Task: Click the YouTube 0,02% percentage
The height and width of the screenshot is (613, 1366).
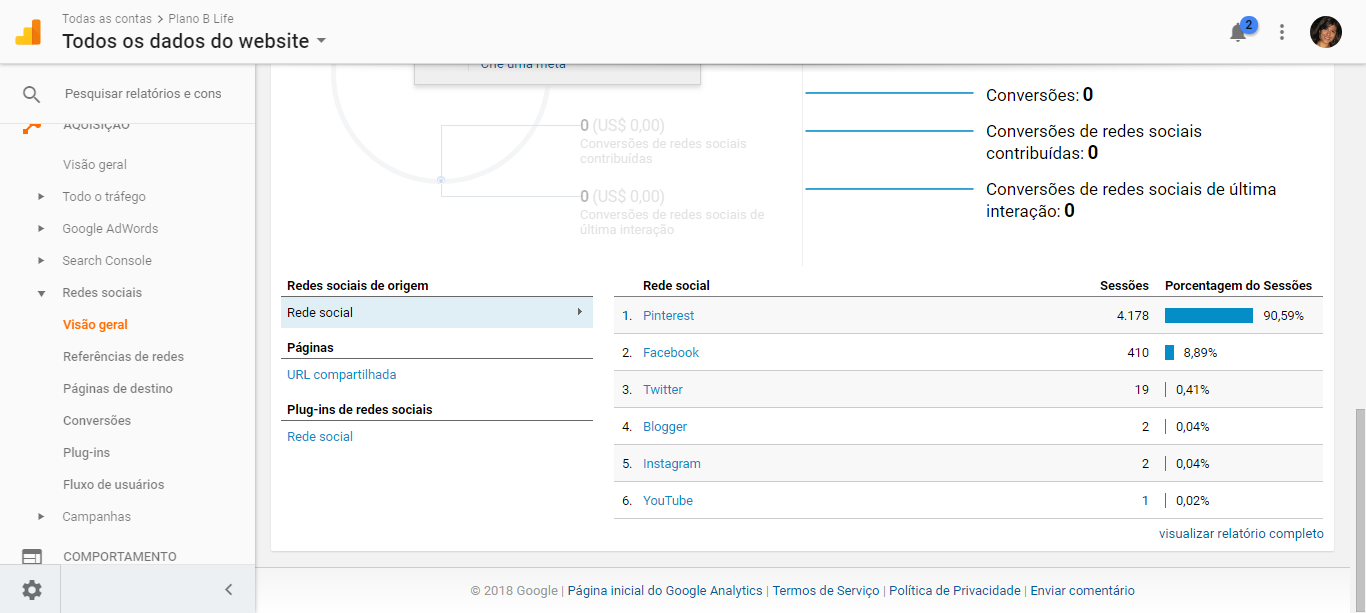Action: coord(1192,501)
